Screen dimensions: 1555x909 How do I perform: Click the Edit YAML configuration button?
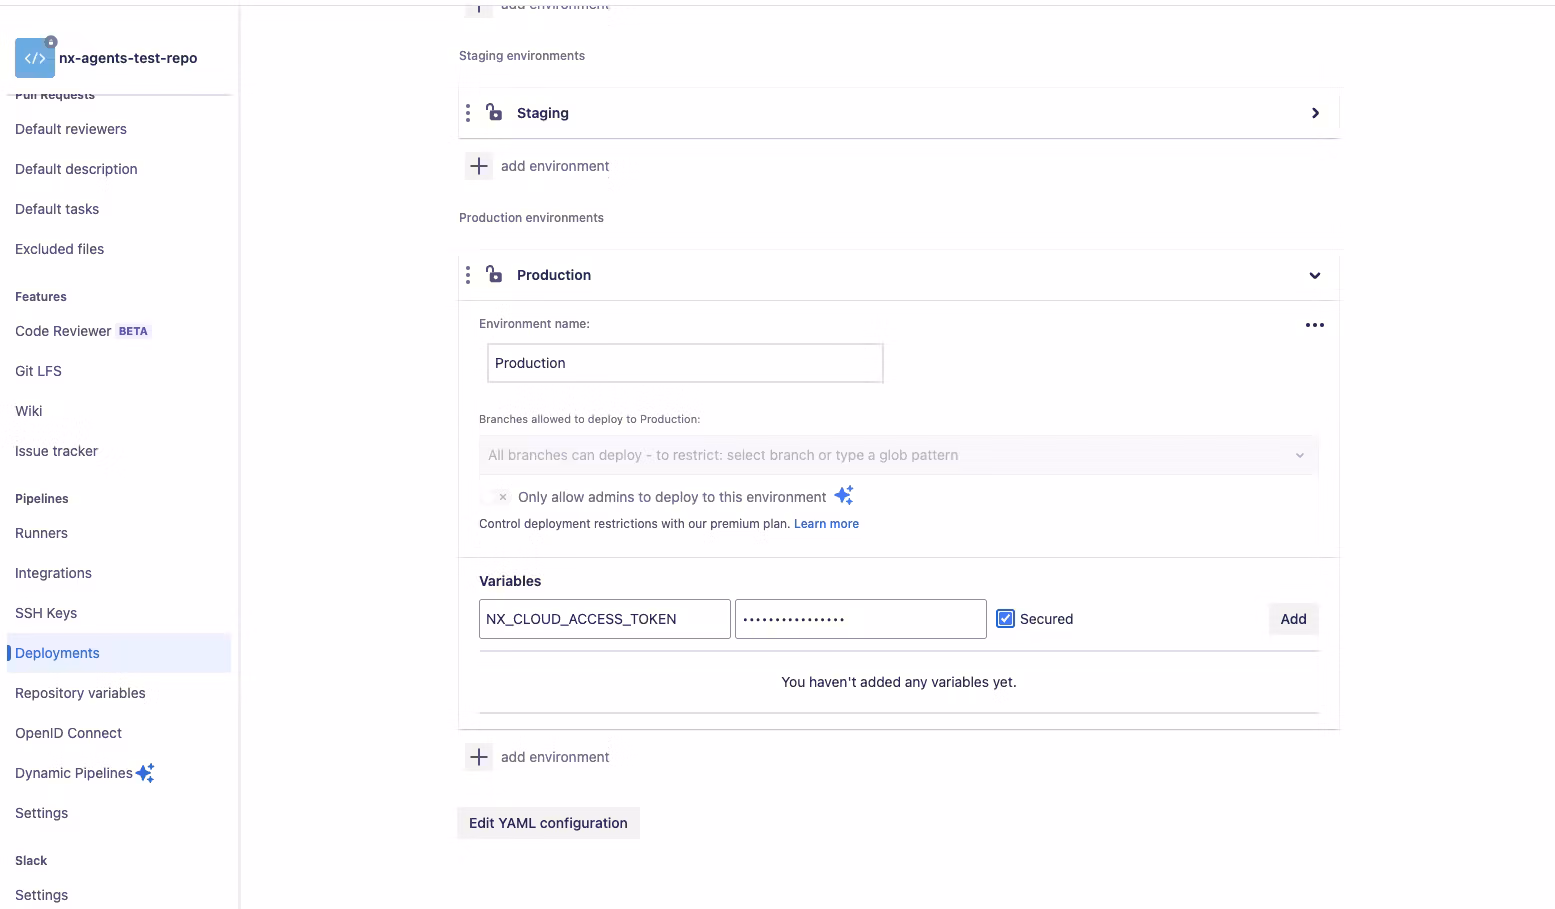pos(548,822)
